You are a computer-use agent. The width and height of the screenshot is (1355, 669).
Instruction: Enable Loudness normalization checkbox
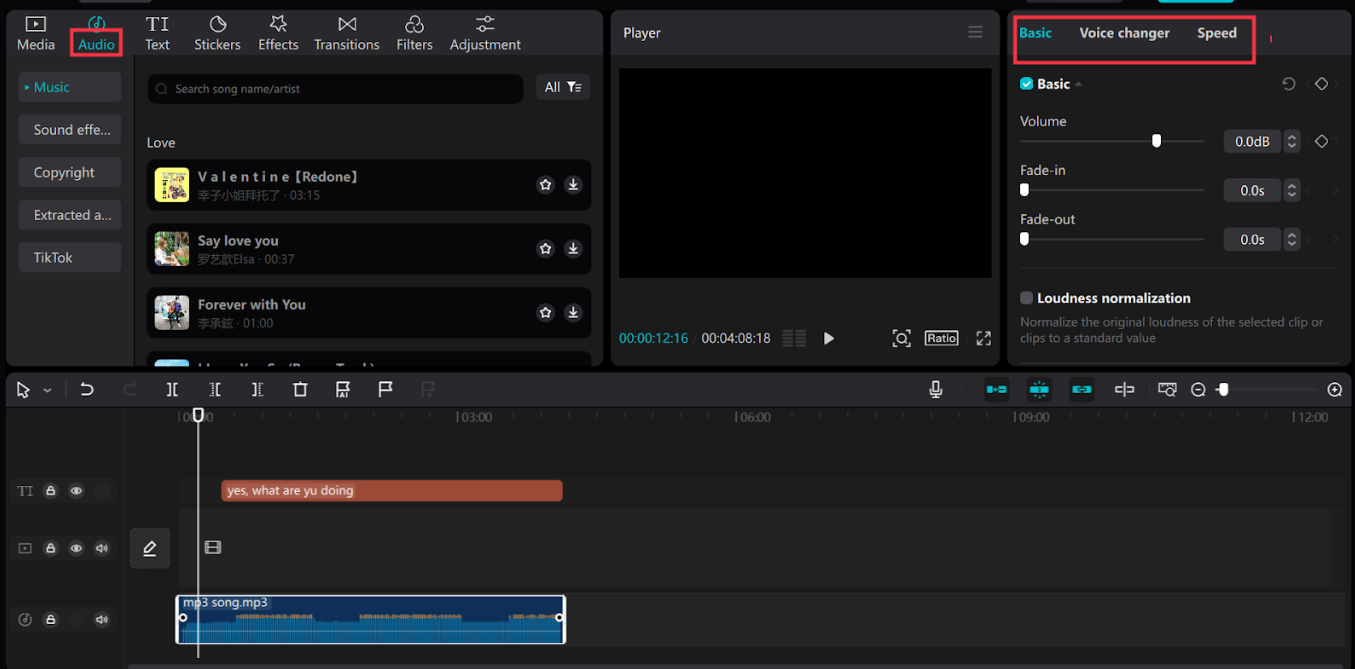pyautogui.click(x=1026, y=298)
